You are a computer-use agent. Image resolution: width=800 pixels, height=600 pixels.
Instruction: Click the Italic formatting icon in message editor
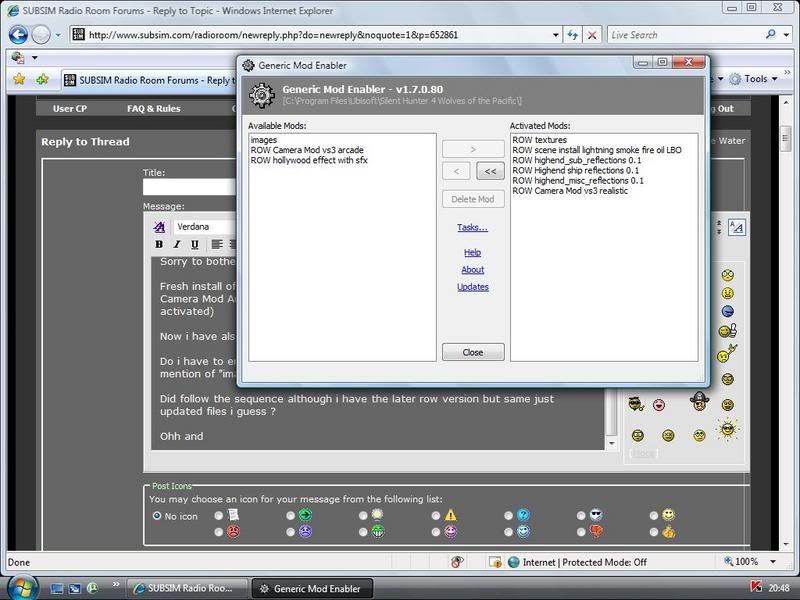[177, 244]
